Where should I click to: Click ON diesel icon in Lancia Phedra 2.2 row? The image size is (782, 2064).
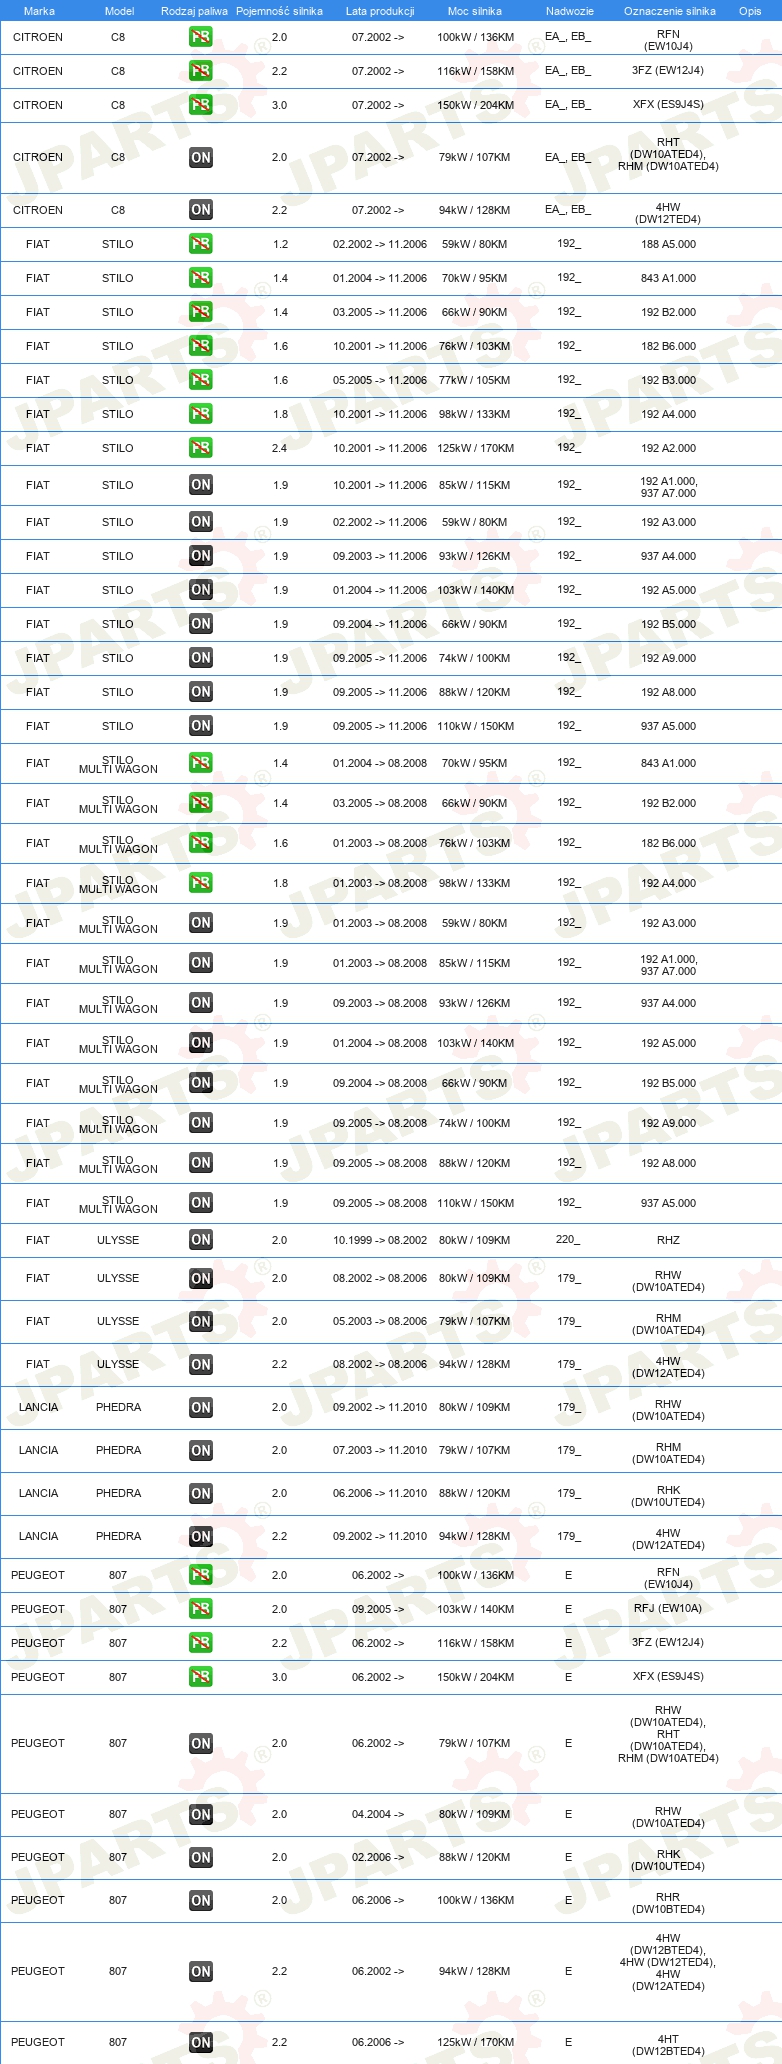(x=200, y=1536)
